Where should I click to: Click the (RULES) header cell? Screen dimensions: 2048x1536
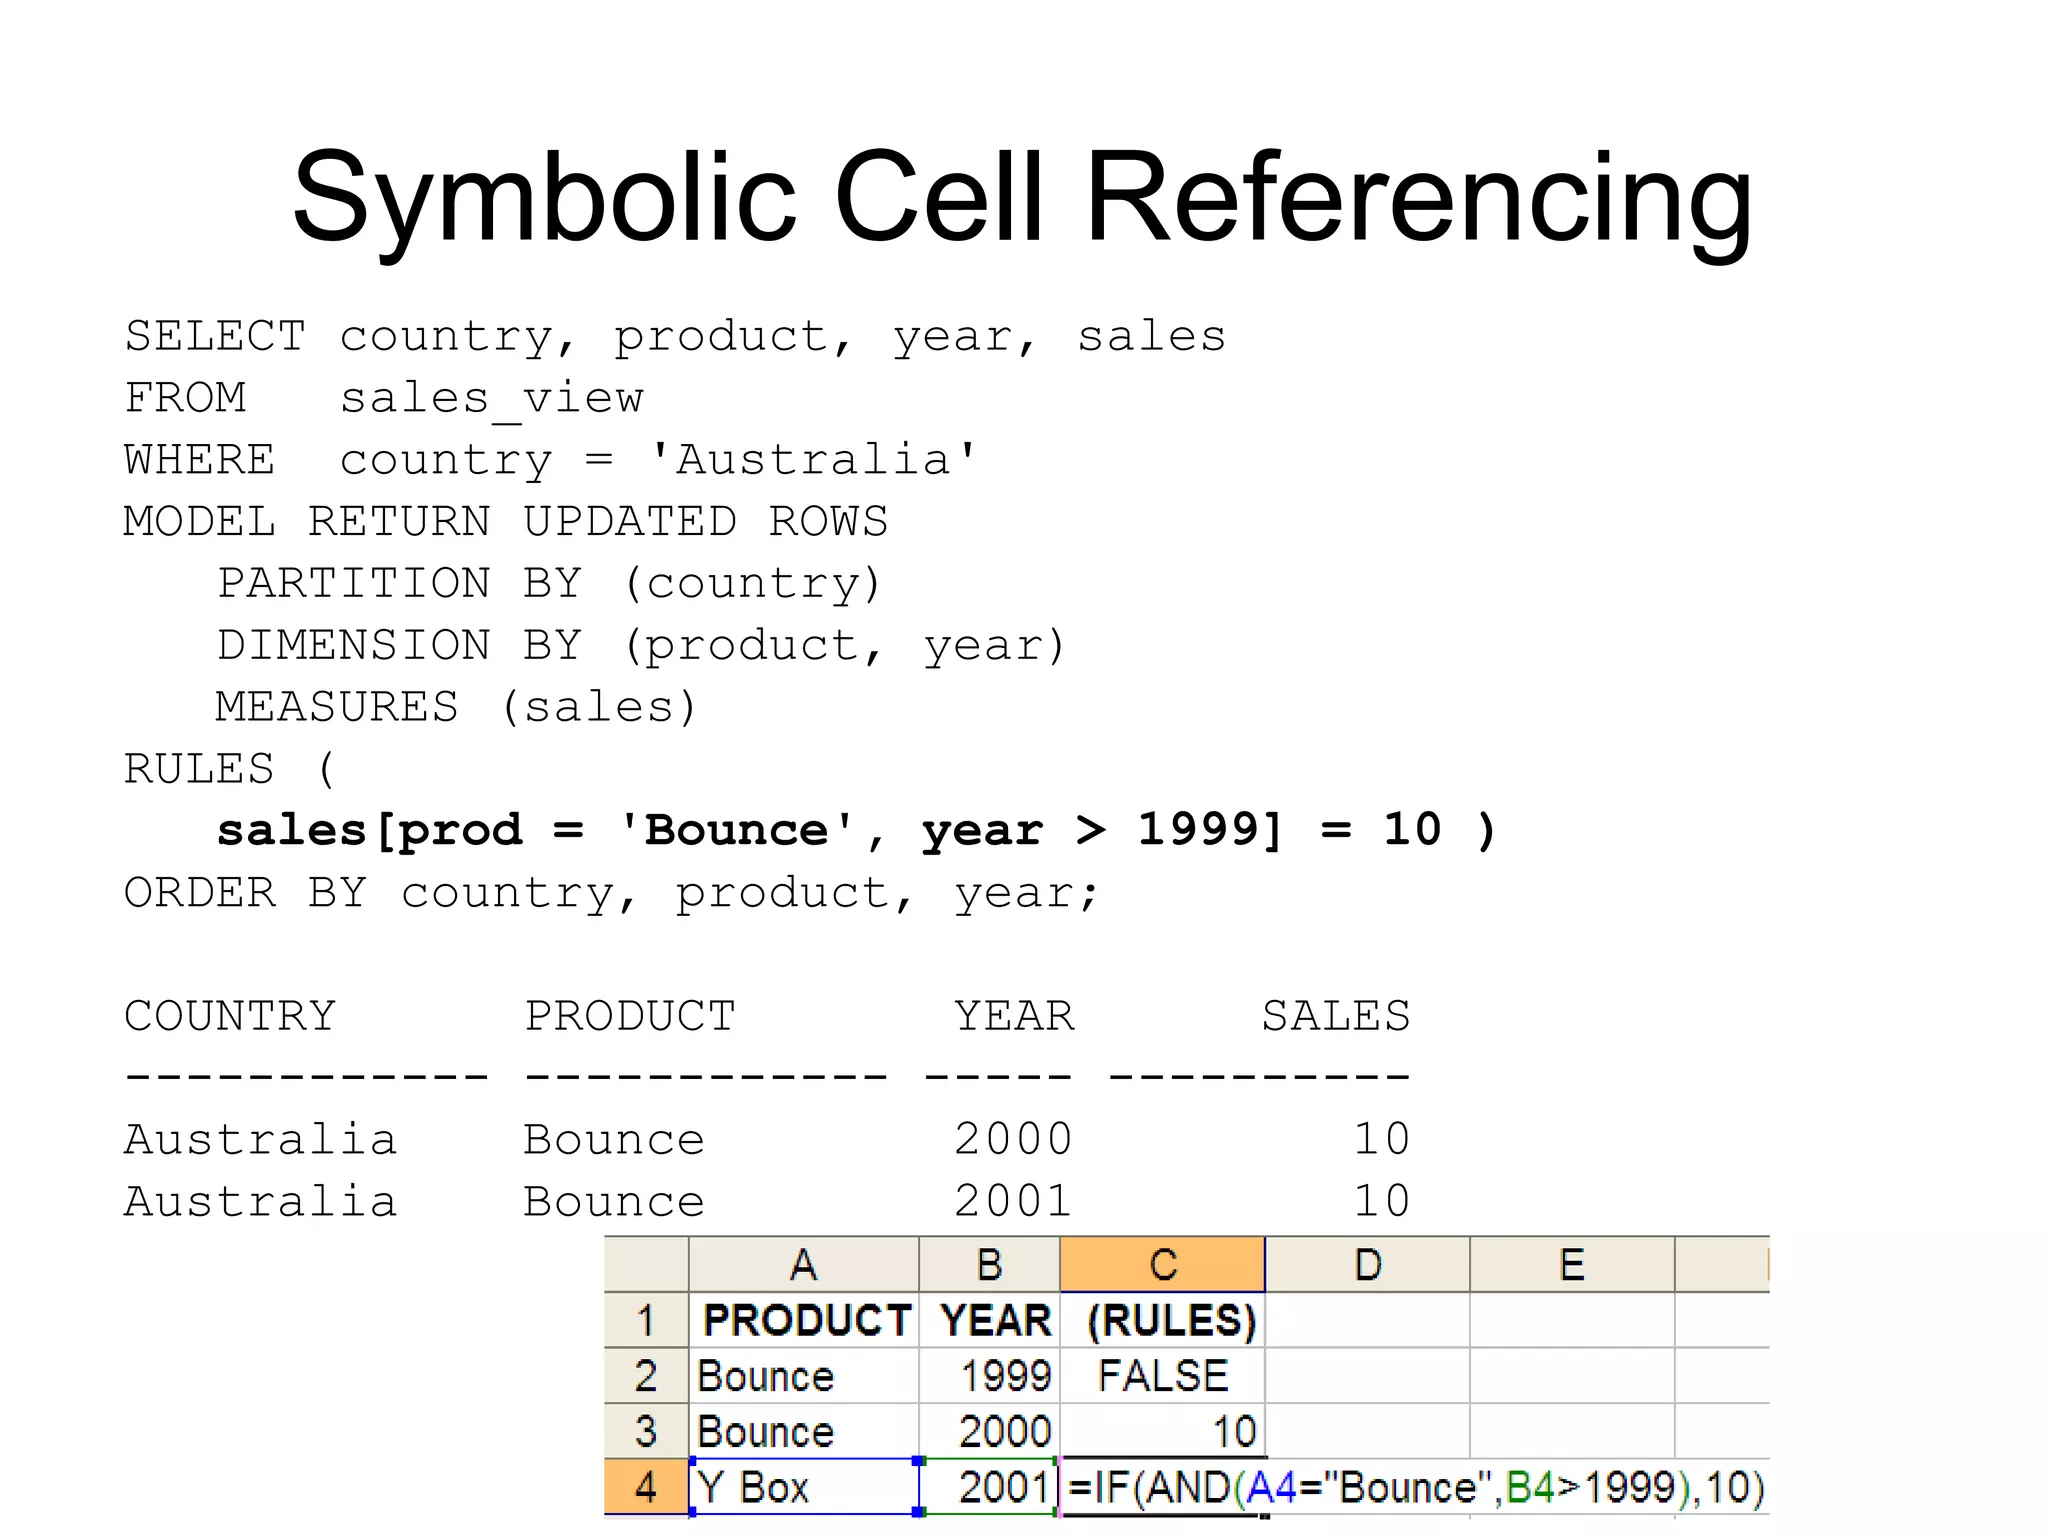pos(1162,1320)
